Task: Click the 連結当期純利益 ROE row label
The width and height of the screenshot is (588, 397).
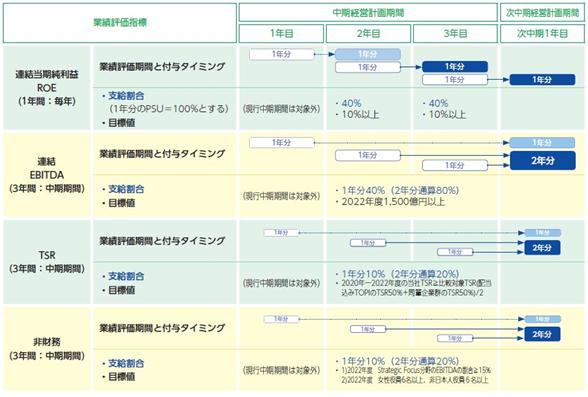Action: coord(47,88)
